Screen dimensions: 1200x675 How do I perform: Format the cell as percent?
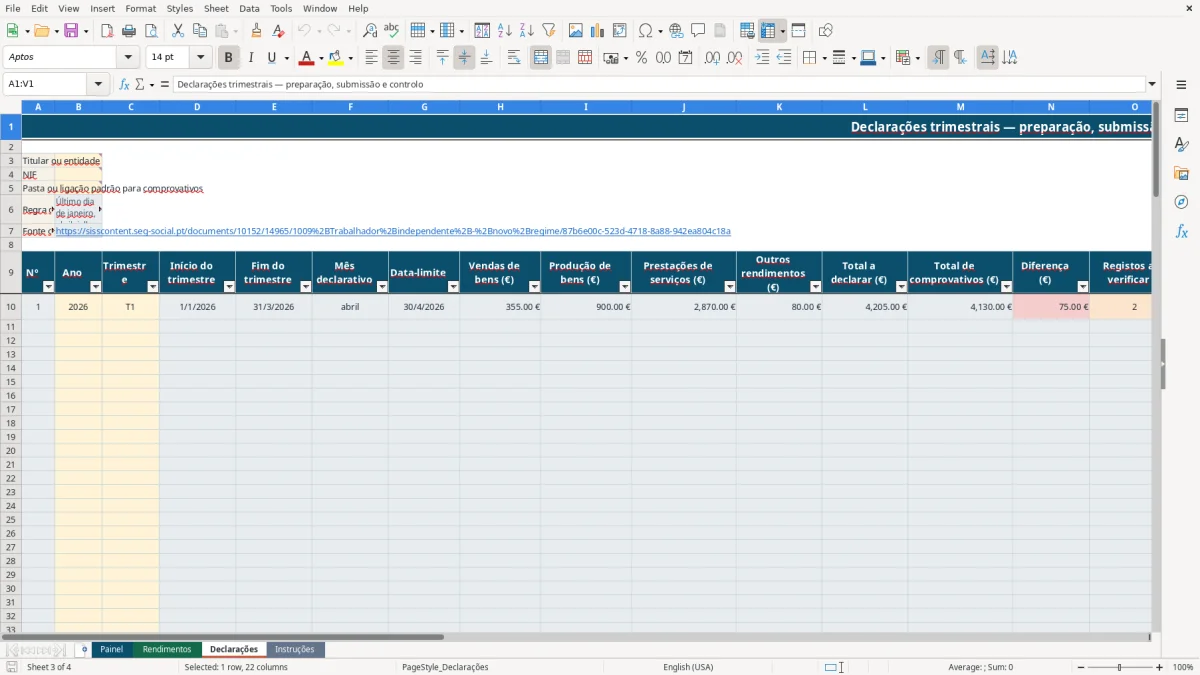[641, 58]
